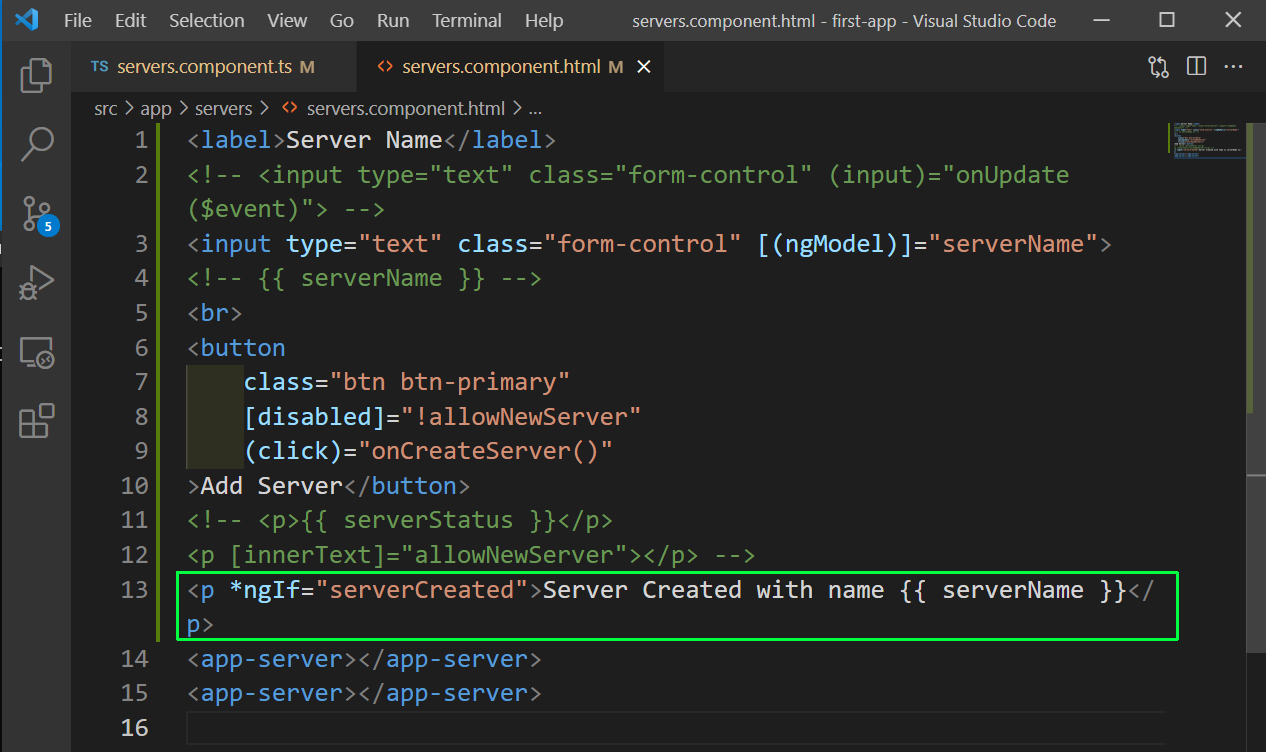Open the View menu
Image resolution: width=1266 pixels, height=752 pixels.
tap(288, 20)
